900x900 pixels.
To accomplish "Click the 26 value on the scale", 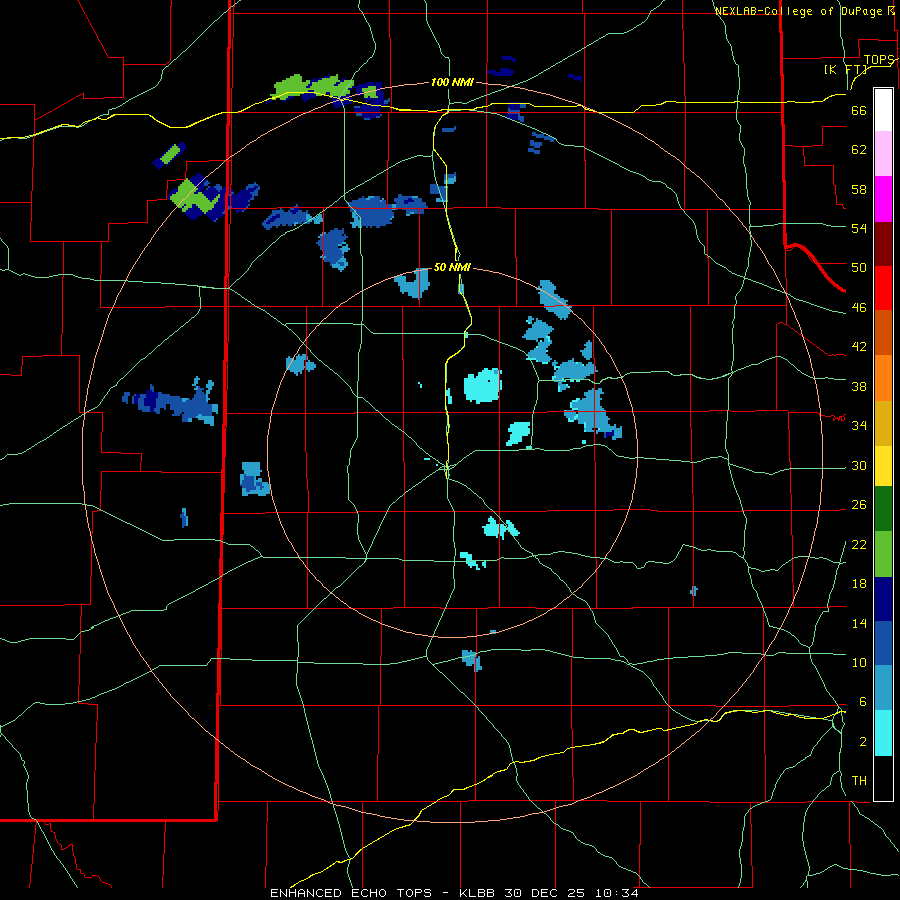I will 859,505.
